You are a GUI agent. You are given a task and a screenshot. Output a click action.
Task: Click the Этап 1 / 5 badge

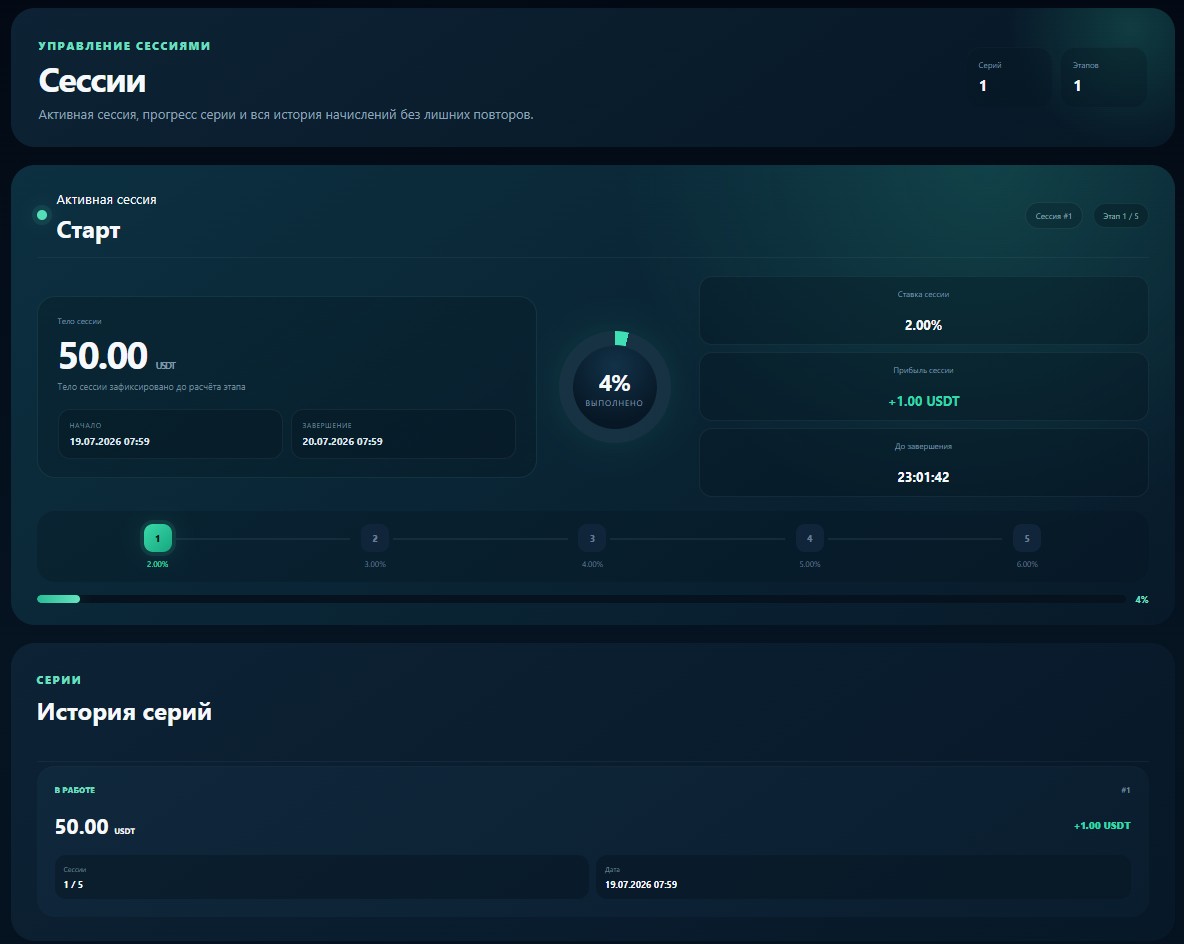coord(1121,216)
